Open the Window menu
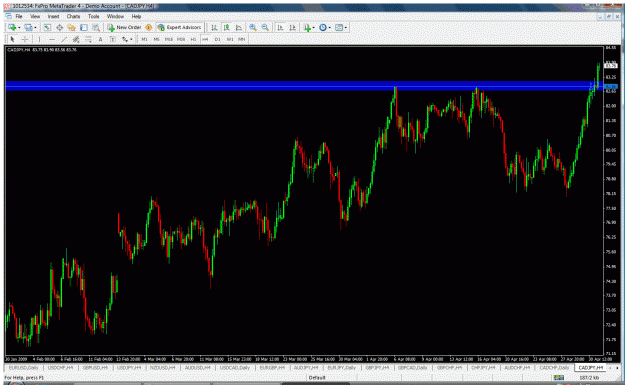 click(115, 16)
